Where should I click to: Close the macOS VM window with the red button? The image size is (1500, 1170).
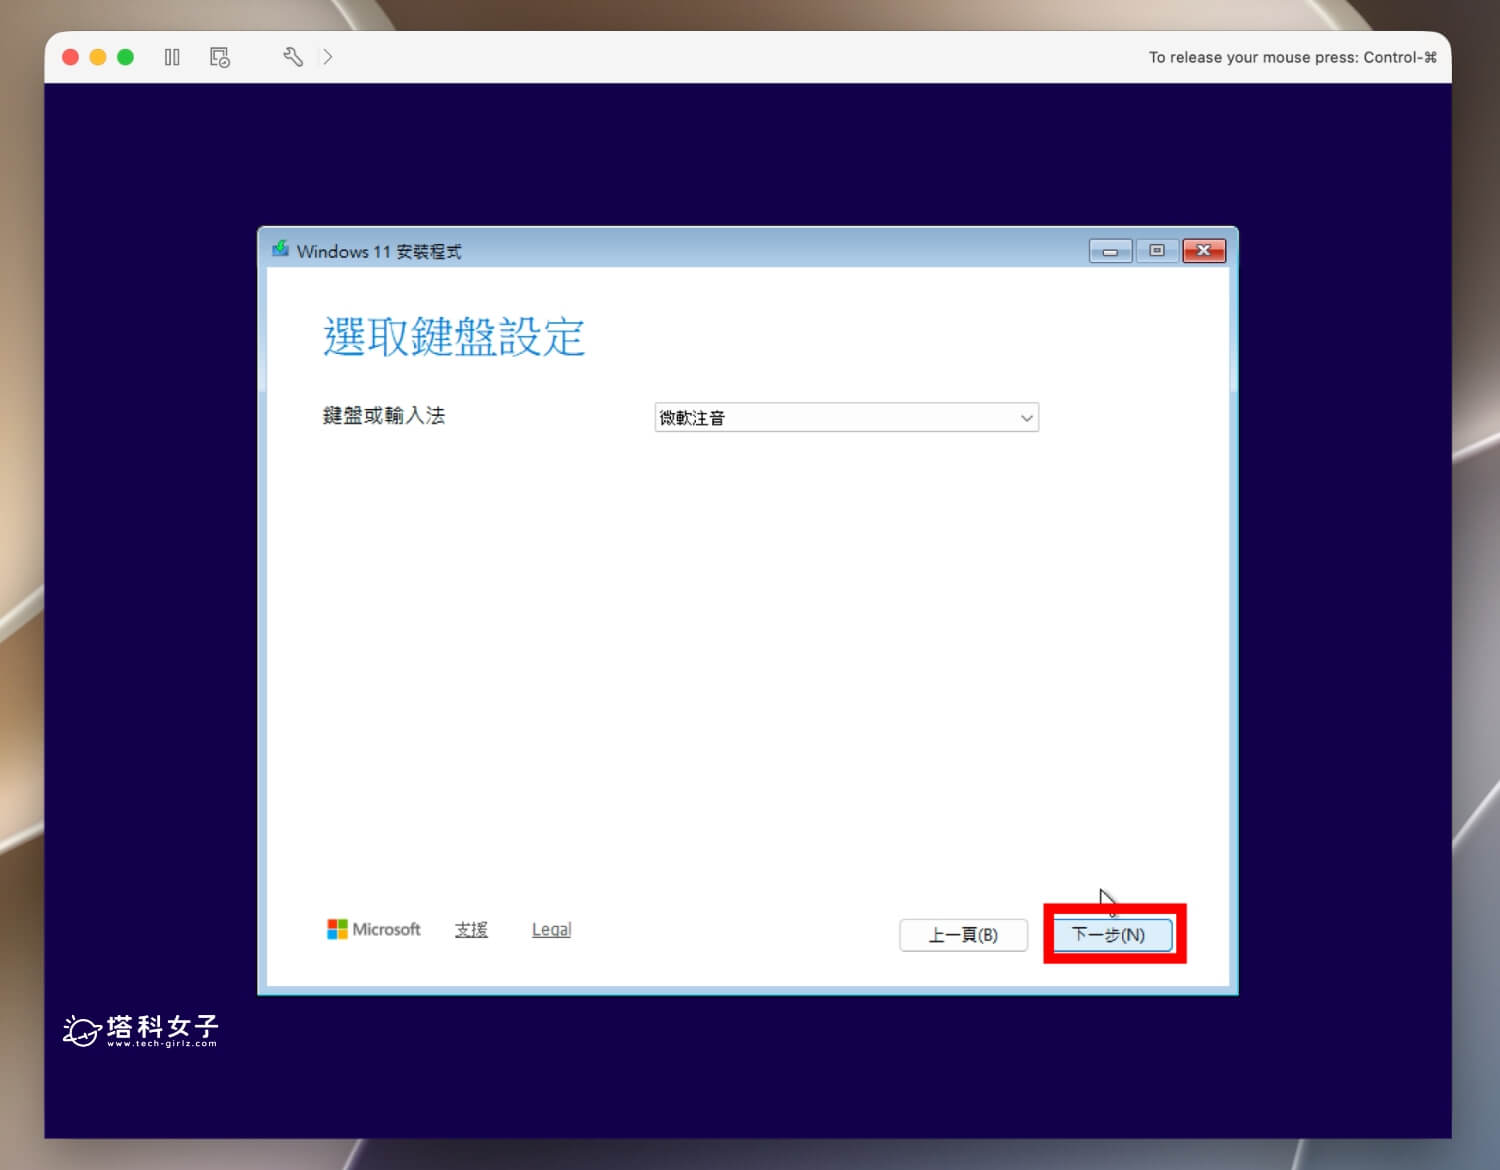(x=71, y=57)
